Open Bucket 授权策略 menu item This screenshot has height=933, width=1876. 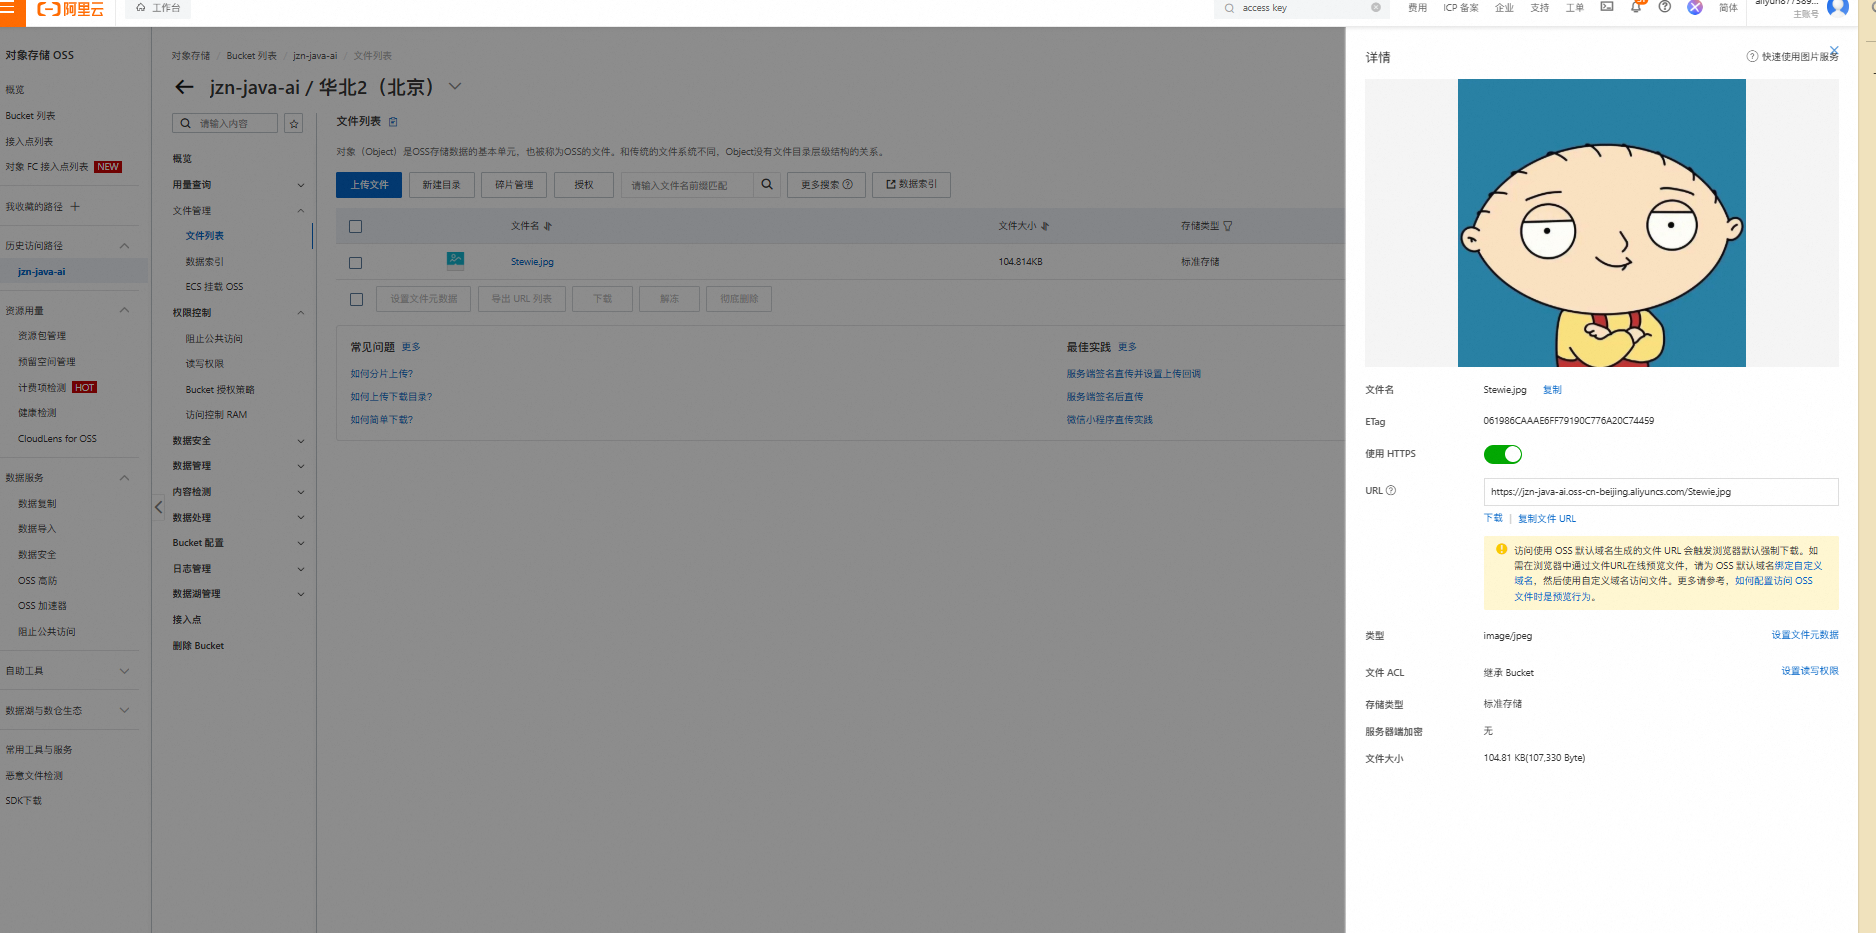point(220,390)
